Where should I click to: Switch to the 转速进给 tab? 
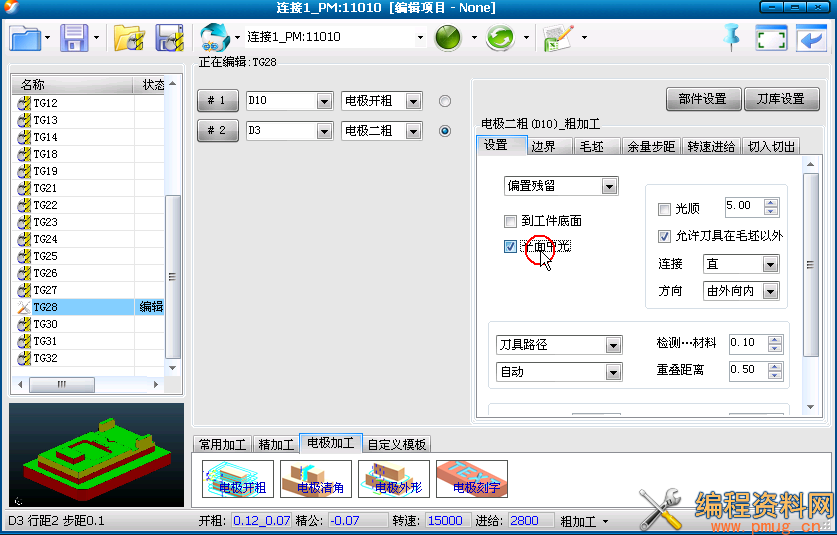pos(711,146)
